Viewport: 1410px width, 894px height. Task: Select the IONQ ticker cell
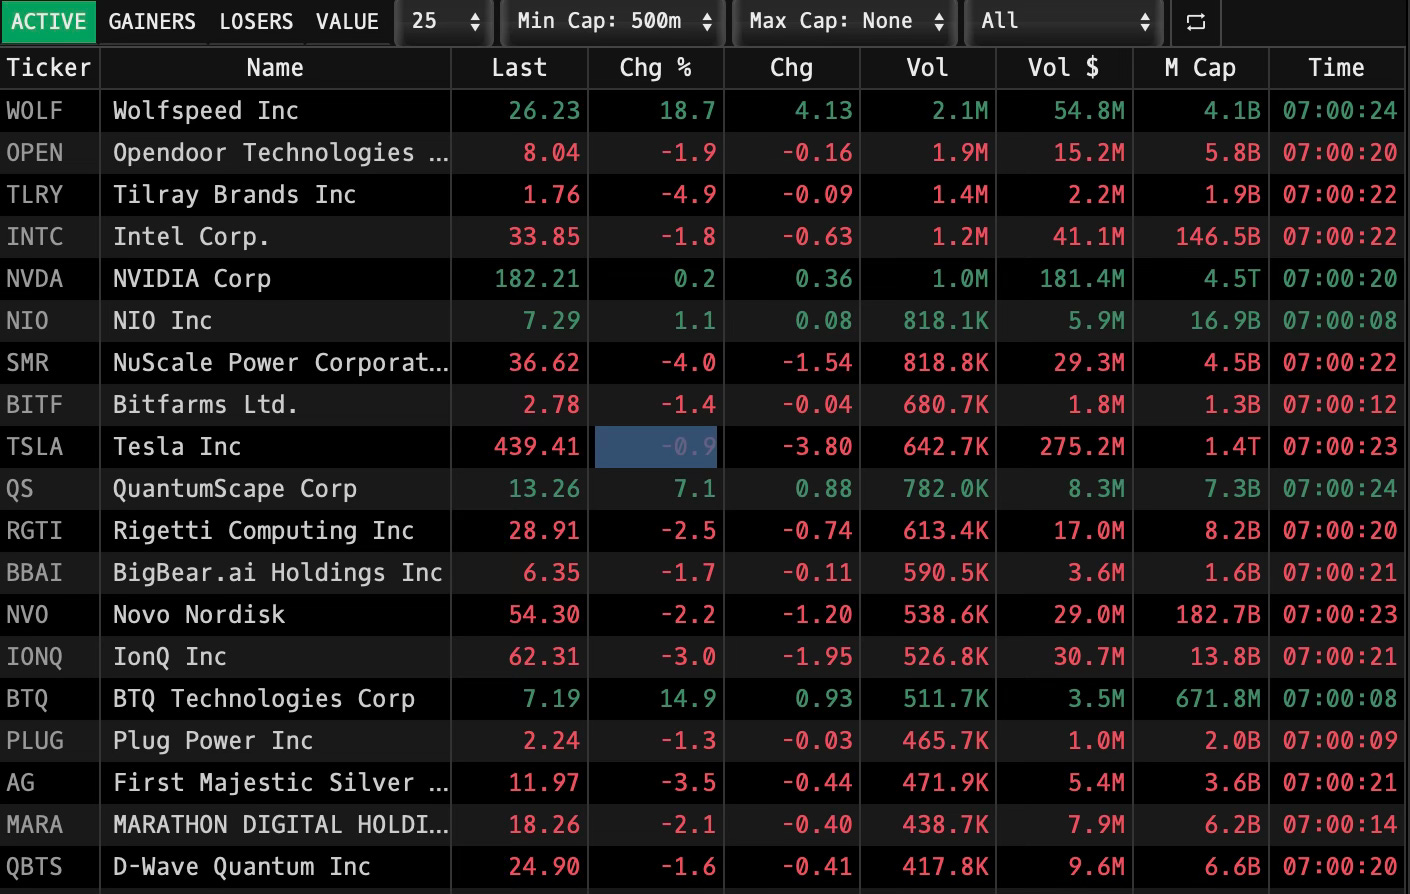pos(49,657)
